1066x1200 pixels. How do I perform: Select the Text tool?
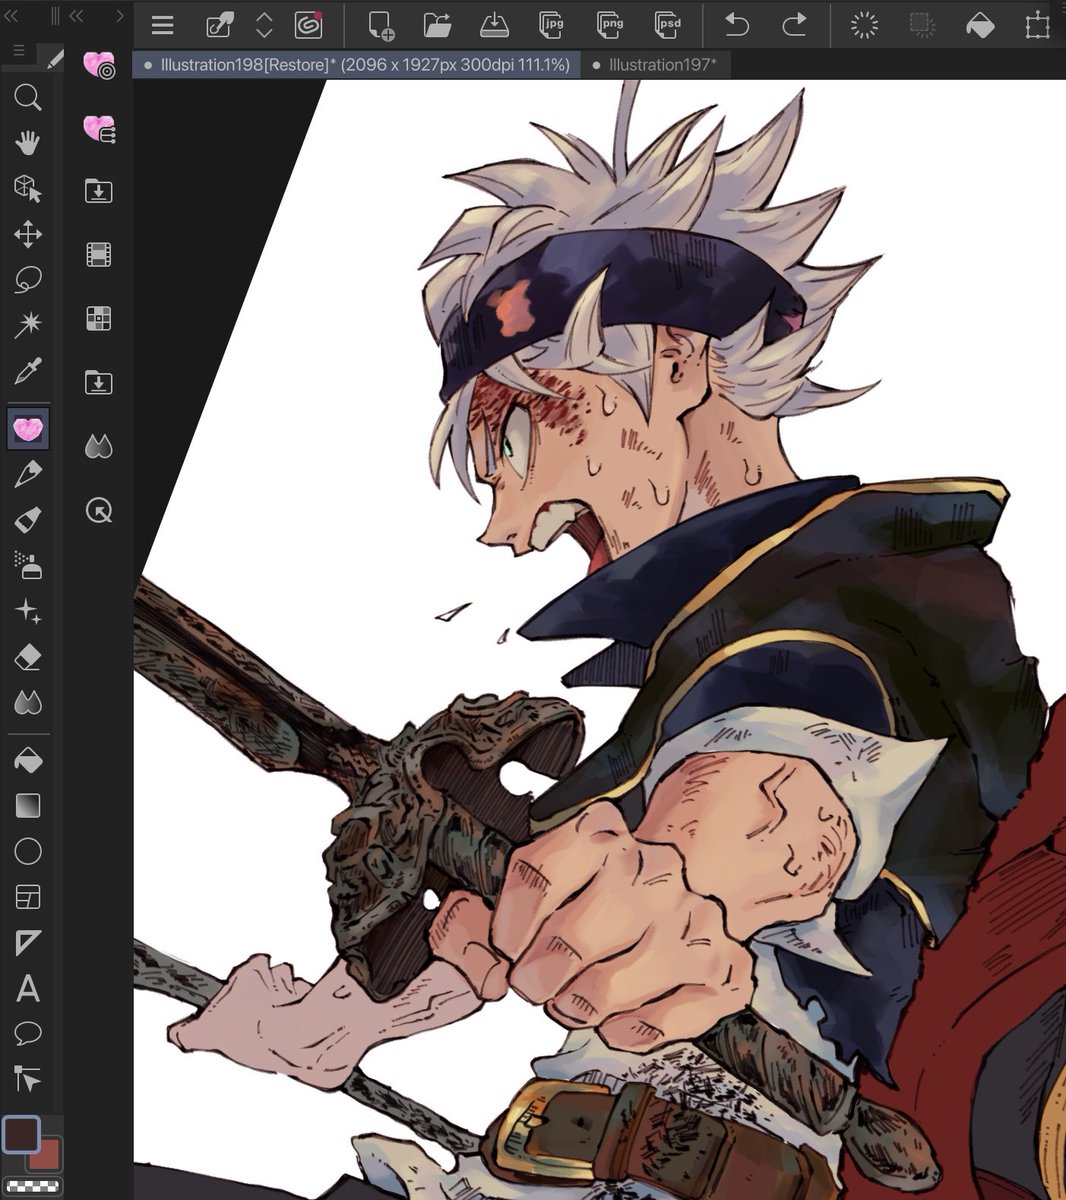click(x=28, y=989)
